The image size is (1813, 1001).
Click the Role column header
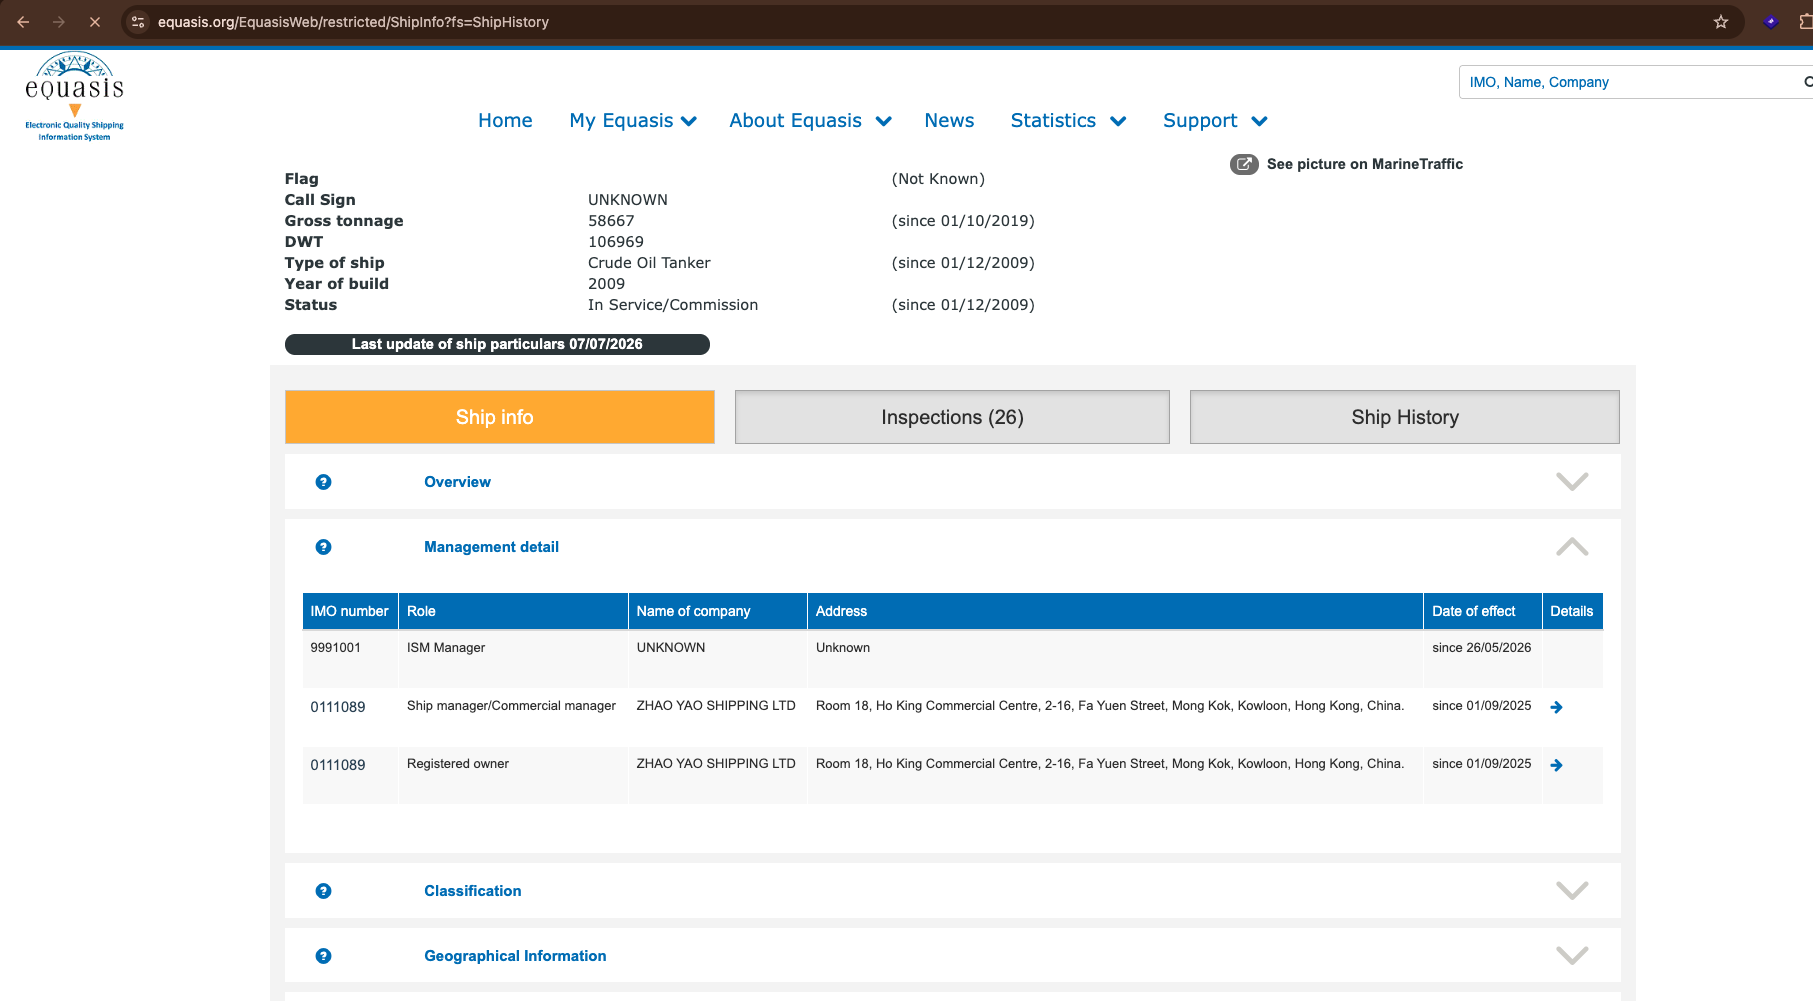pyautogui.click(x=513, y=611)
